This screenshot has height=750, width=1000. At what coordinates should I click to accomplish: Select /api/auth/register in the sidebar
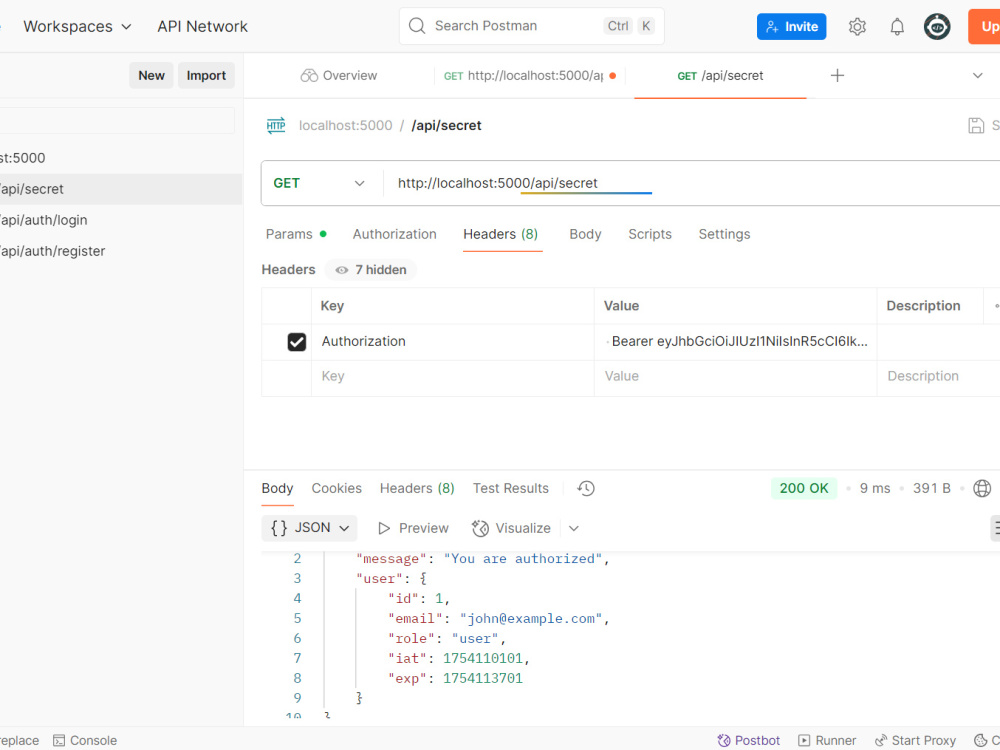(x=121, y=251)
